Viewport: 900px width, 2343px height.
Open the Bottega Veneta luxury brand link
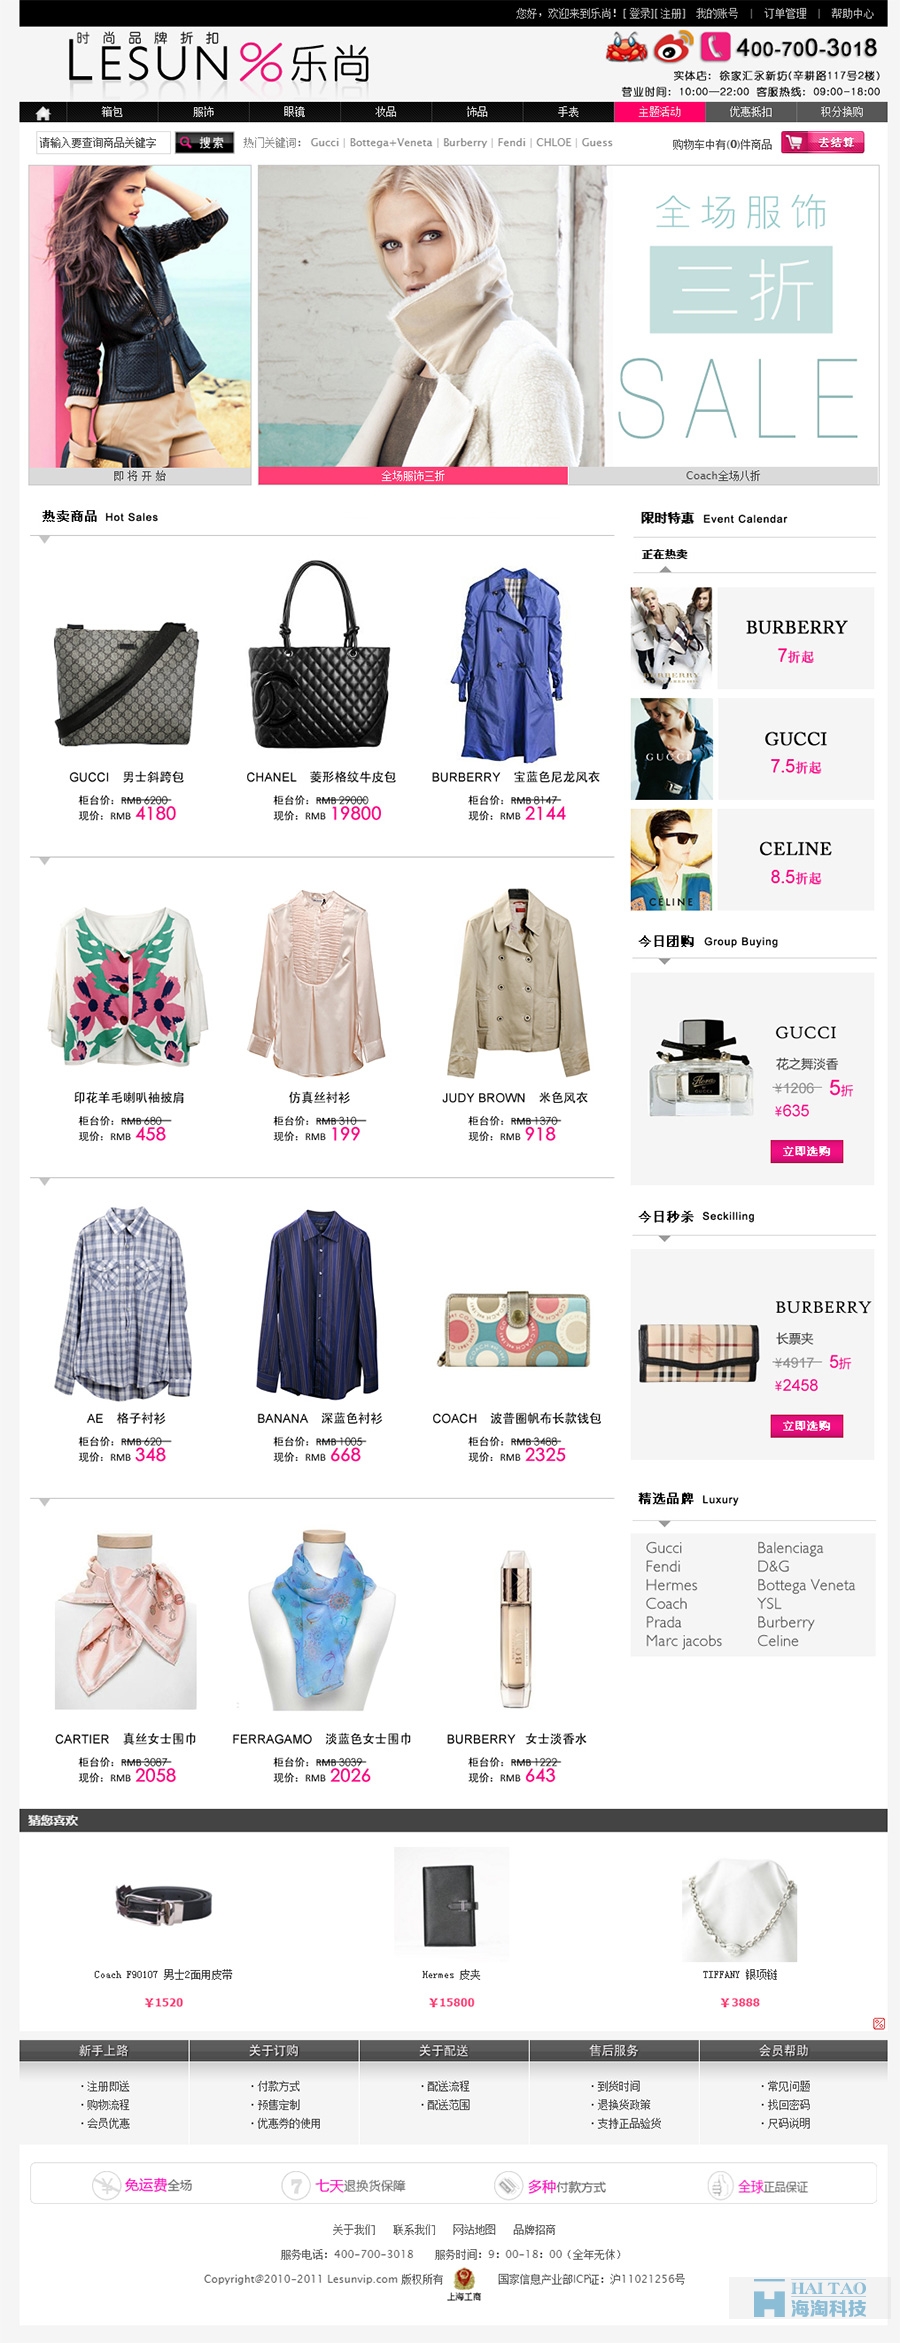pos(806,1585)
